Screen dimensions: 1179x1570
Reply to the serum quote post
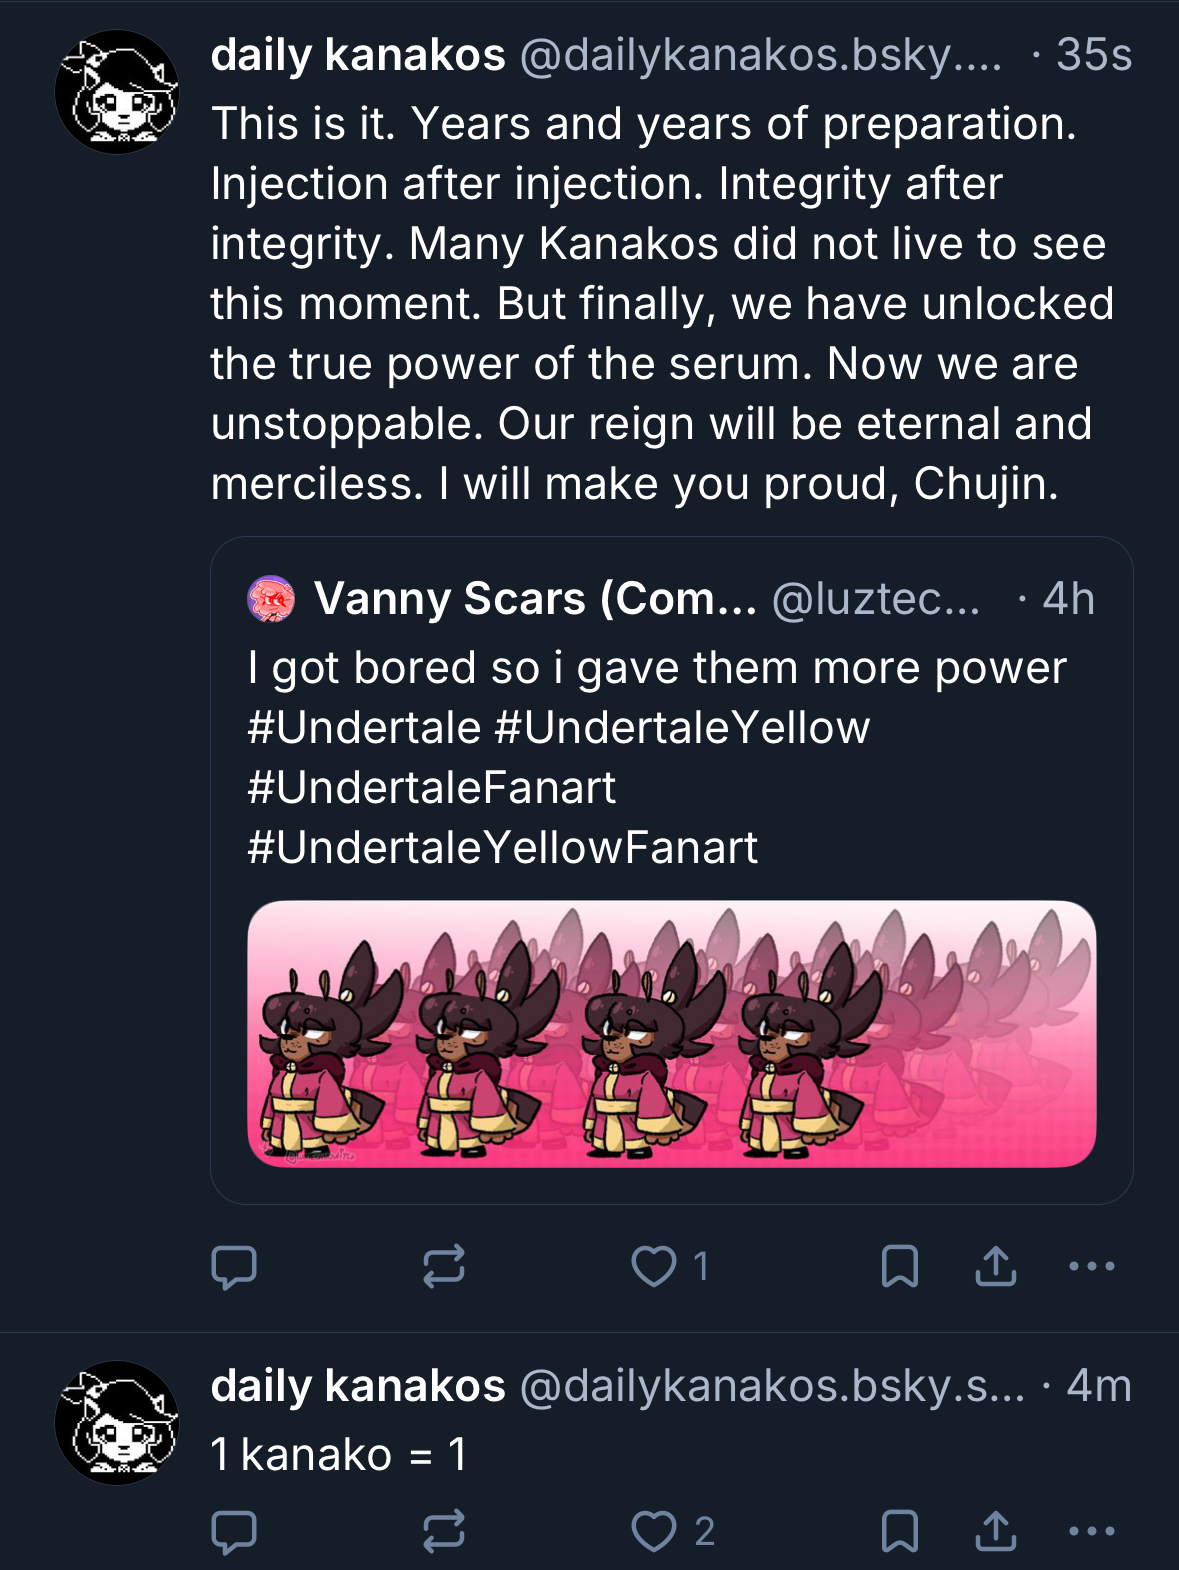(x=234, y=1267)
